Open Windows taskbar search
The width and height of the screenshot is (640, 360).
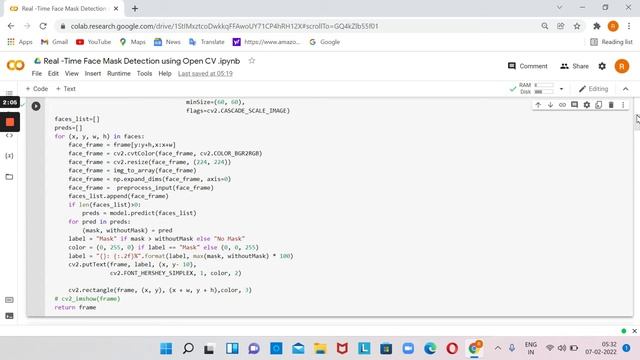pyautogui.click(x=188, y=349)
